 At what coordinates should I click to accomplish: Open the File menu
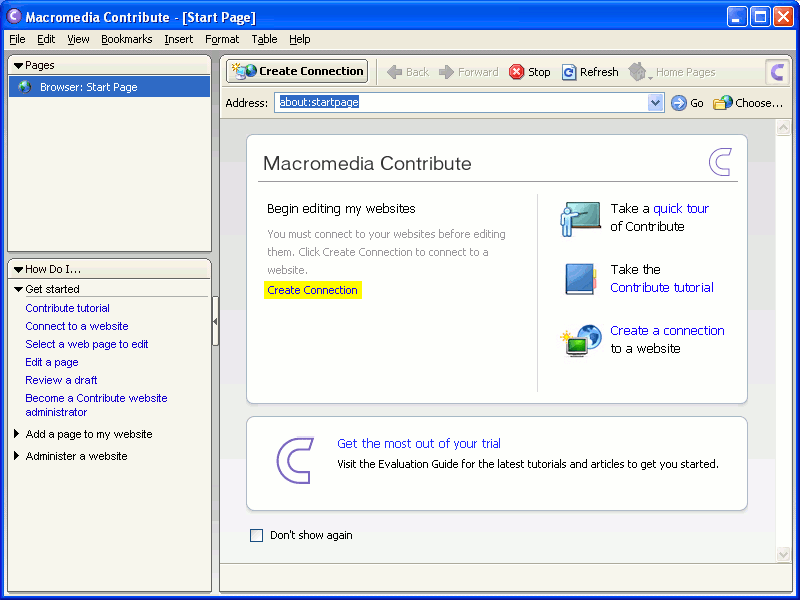[17, 39]
